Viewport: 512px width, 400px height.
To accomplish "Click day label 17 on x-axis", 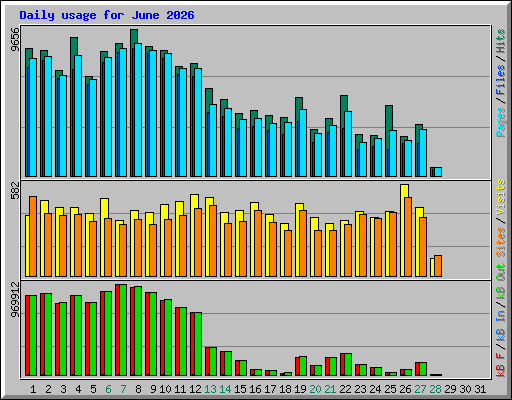I will 270,389.
